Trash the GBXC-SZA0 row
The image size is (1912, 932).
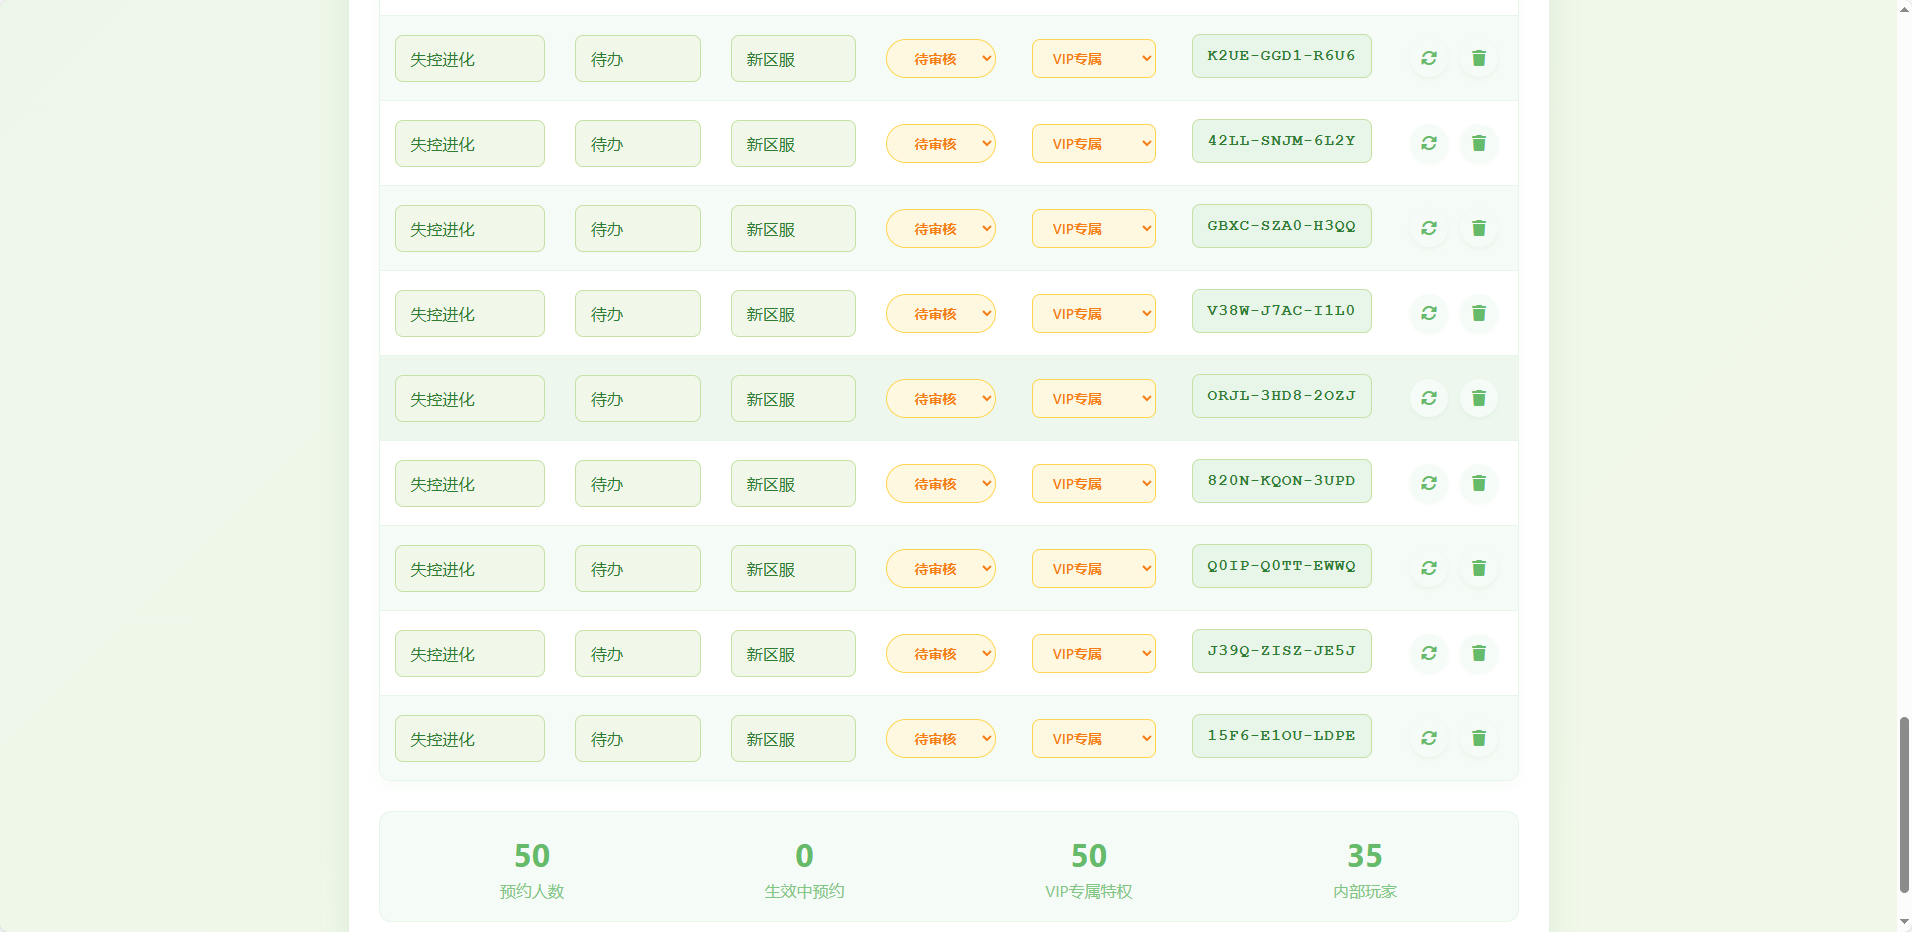tap(1479, 228)
